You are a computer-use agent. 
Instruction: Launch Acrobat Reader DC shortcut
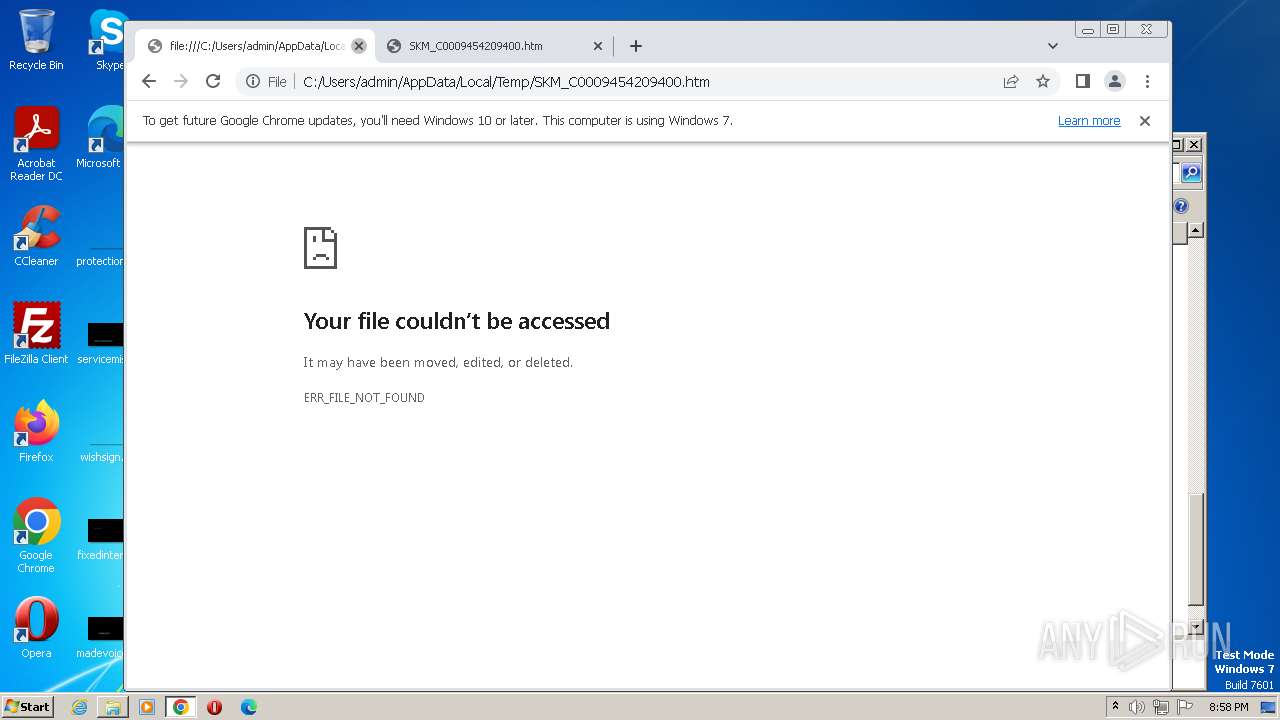36,145
